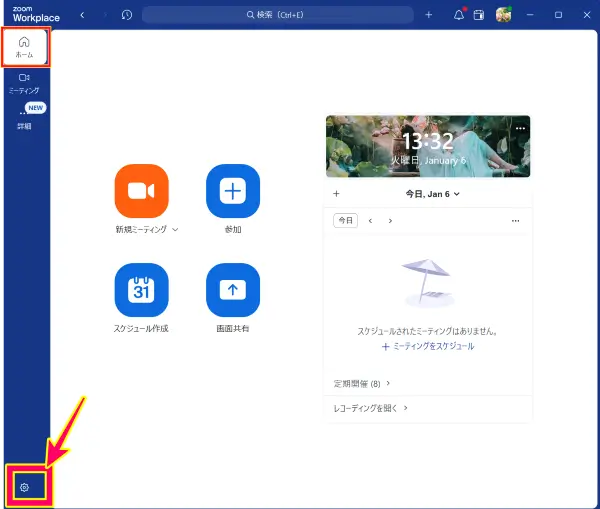Expand the 今日, Jan 6 date dropdown
600x509 pixels.
432,194
